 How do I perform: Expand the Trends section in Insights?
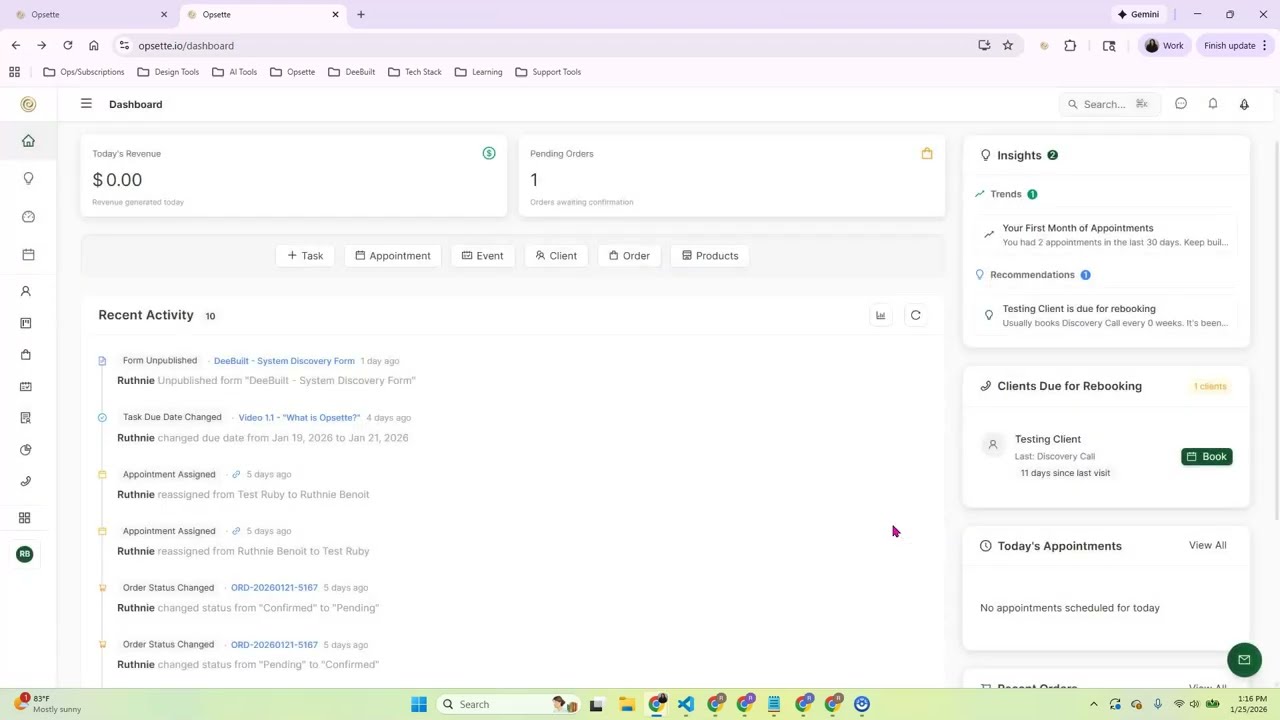1006,194
